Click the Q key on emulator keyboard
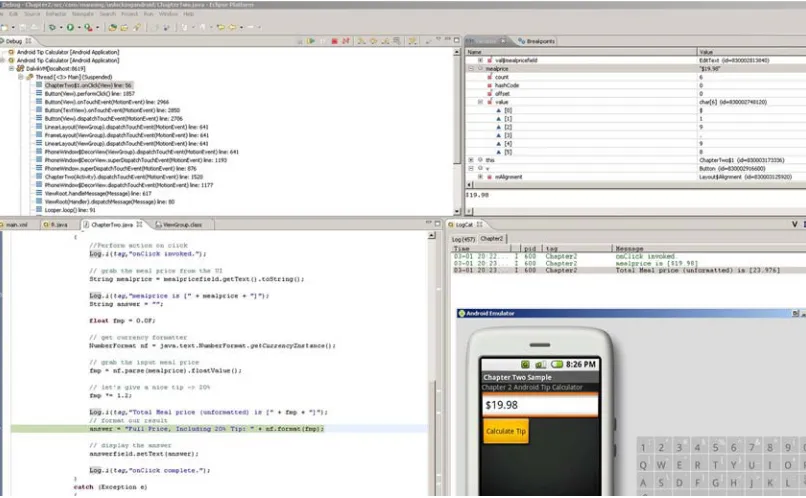This screenshot has height=498, width=806. 643,465
